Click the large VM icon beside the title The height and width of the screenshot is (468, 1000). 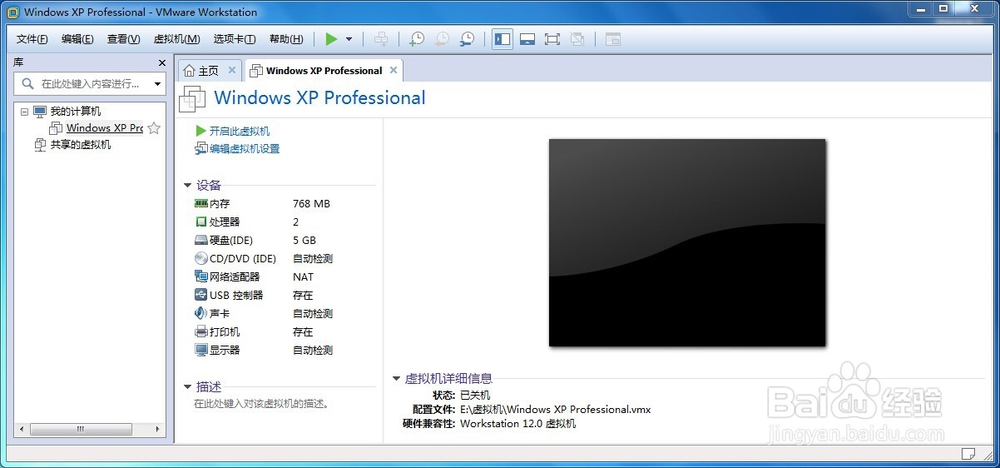coord(193,98)
